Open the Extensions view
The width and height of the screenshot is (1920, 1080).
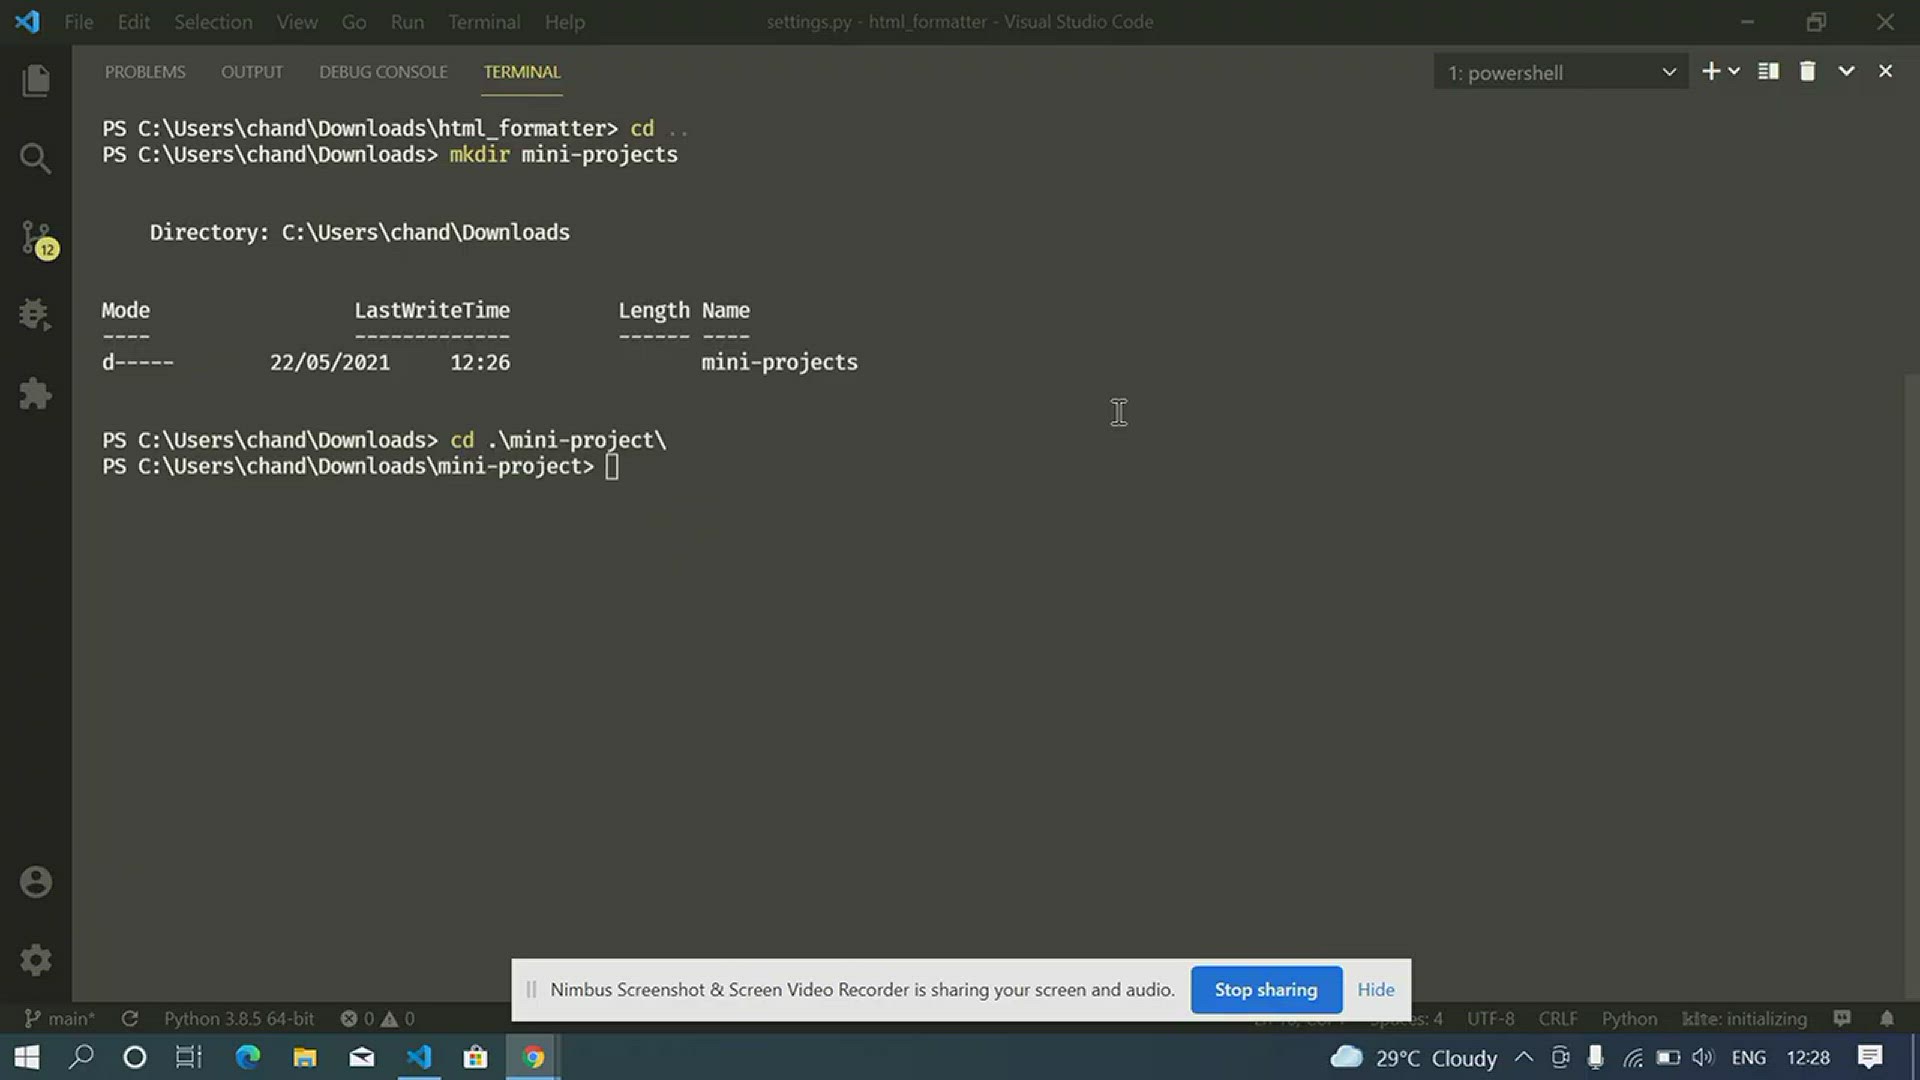point(36,393)
